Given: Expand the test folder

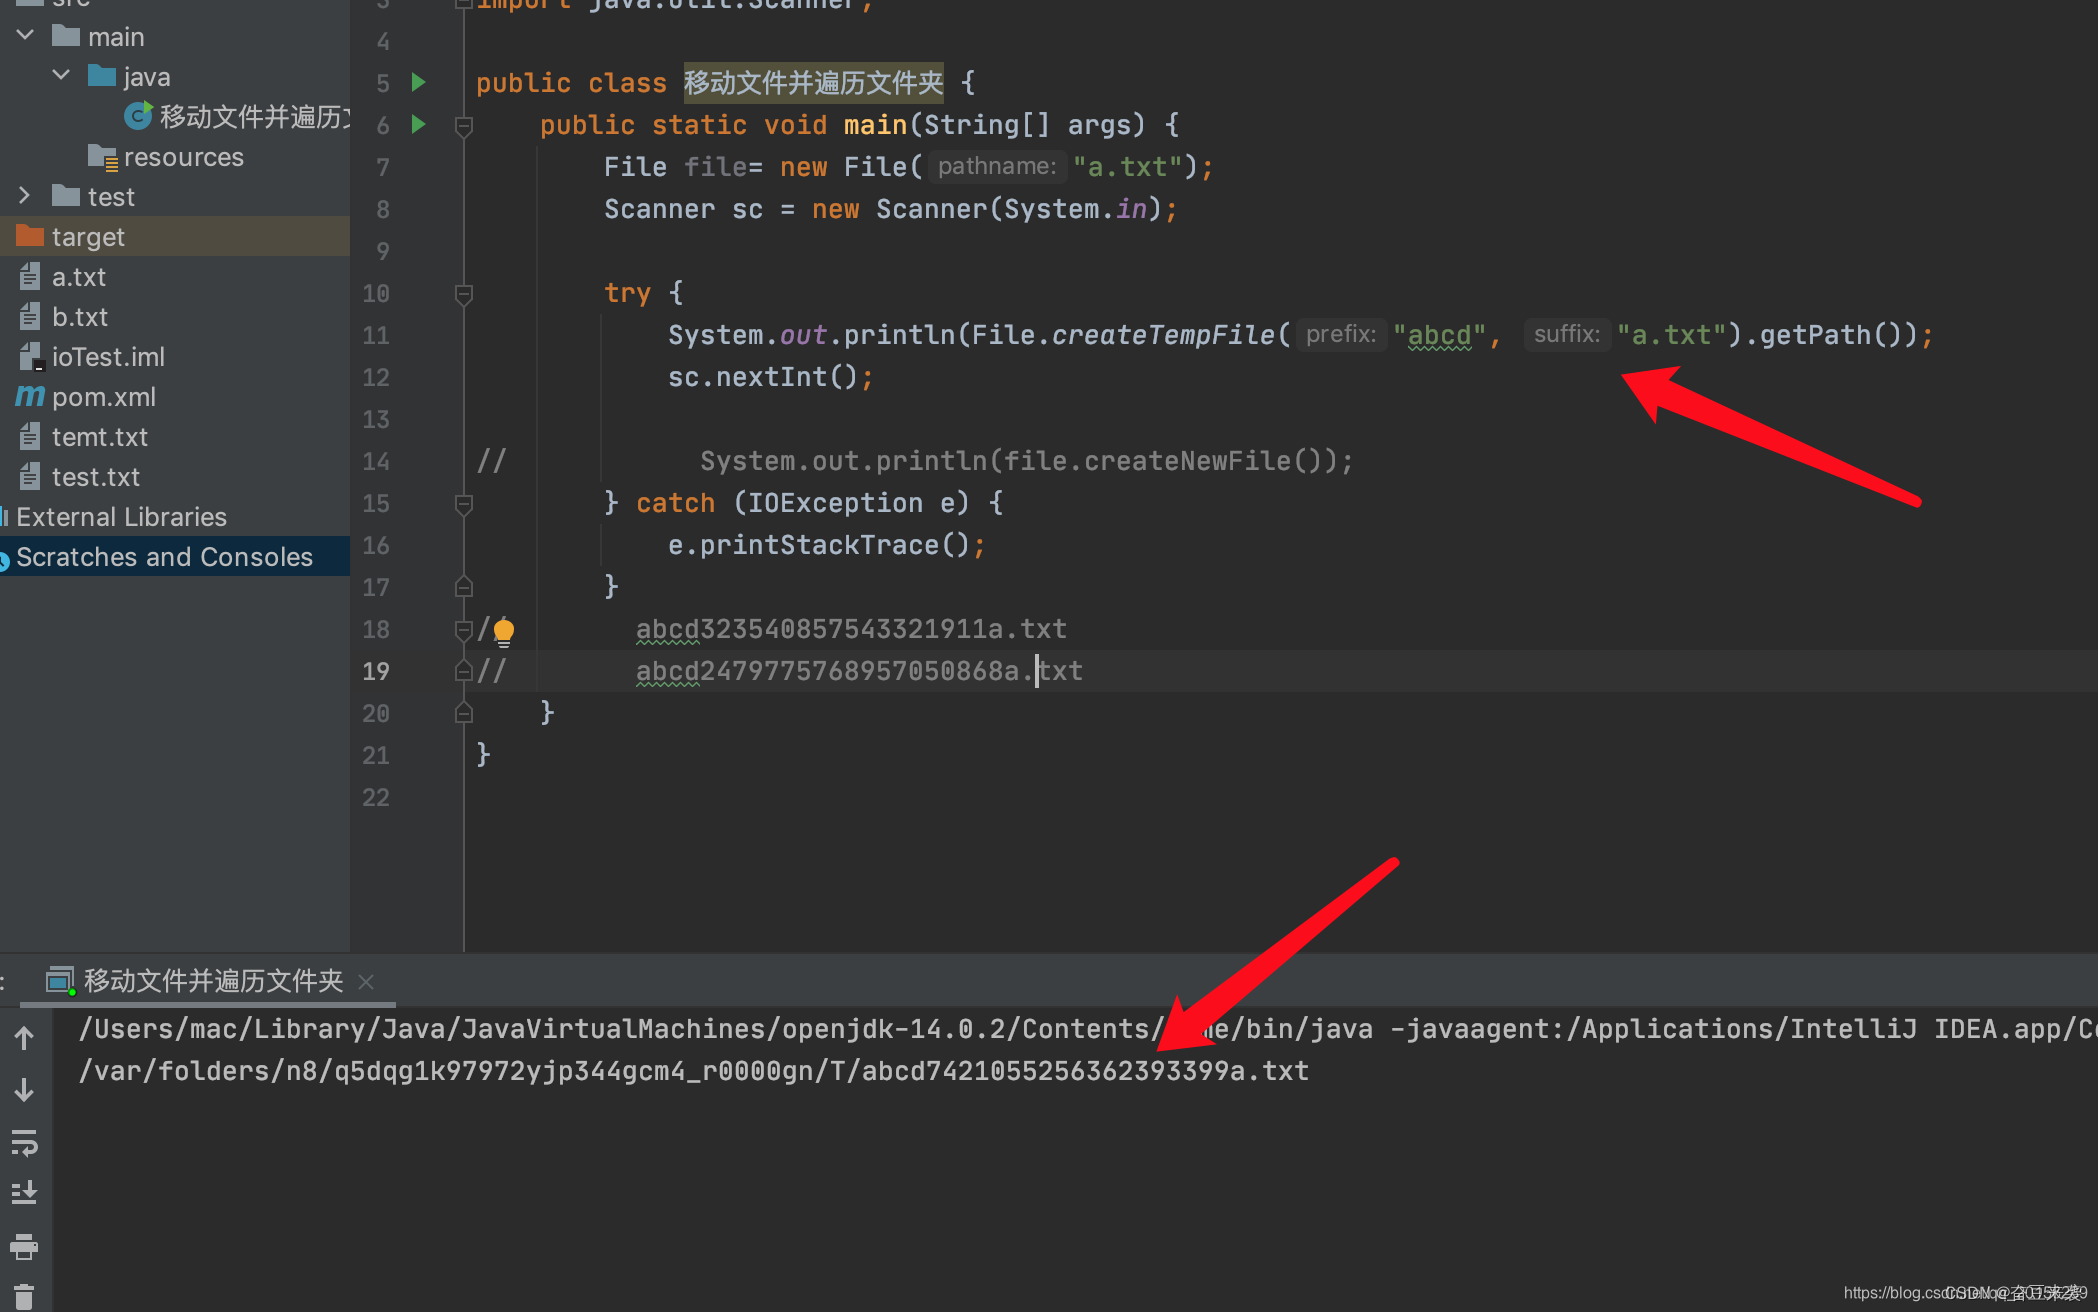Looking at the screenshot, I should pyautogui.click(x=26, y=196).
